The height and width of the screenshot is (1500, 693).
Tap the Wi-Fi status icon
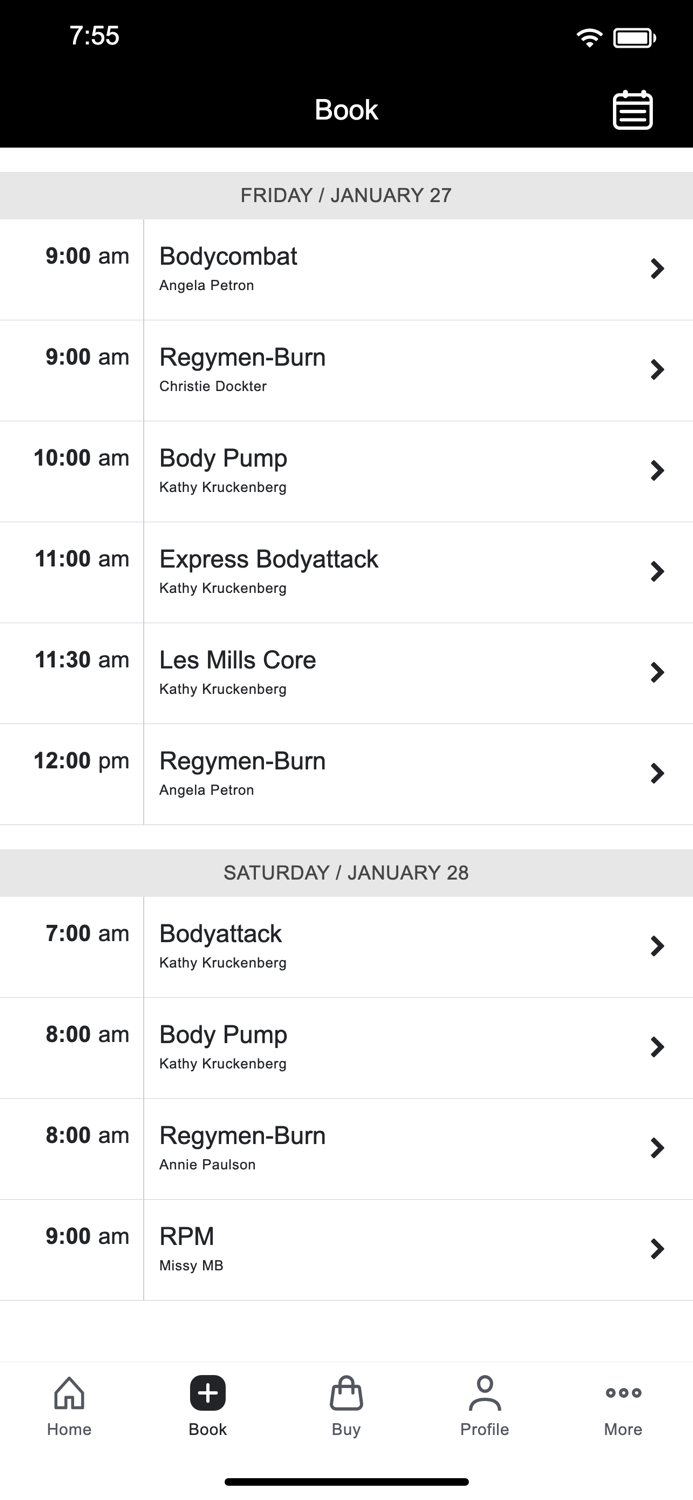[x=589, y=36]
